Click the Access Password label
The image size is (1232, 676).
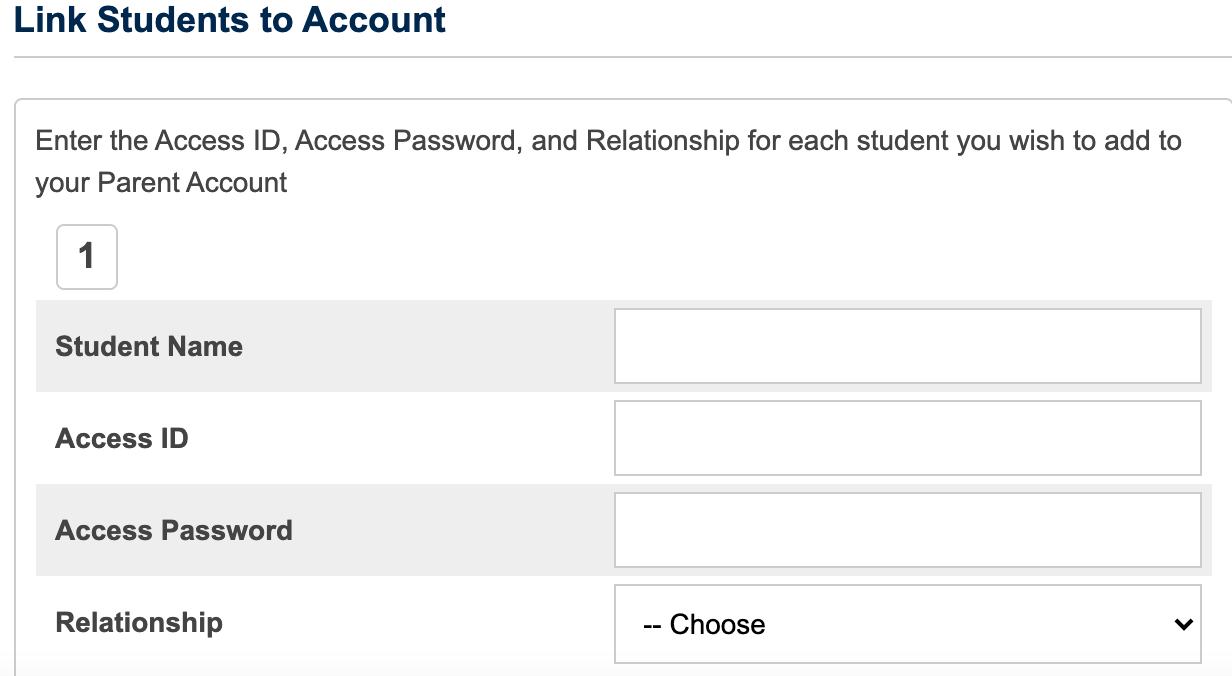pos(174,531)
